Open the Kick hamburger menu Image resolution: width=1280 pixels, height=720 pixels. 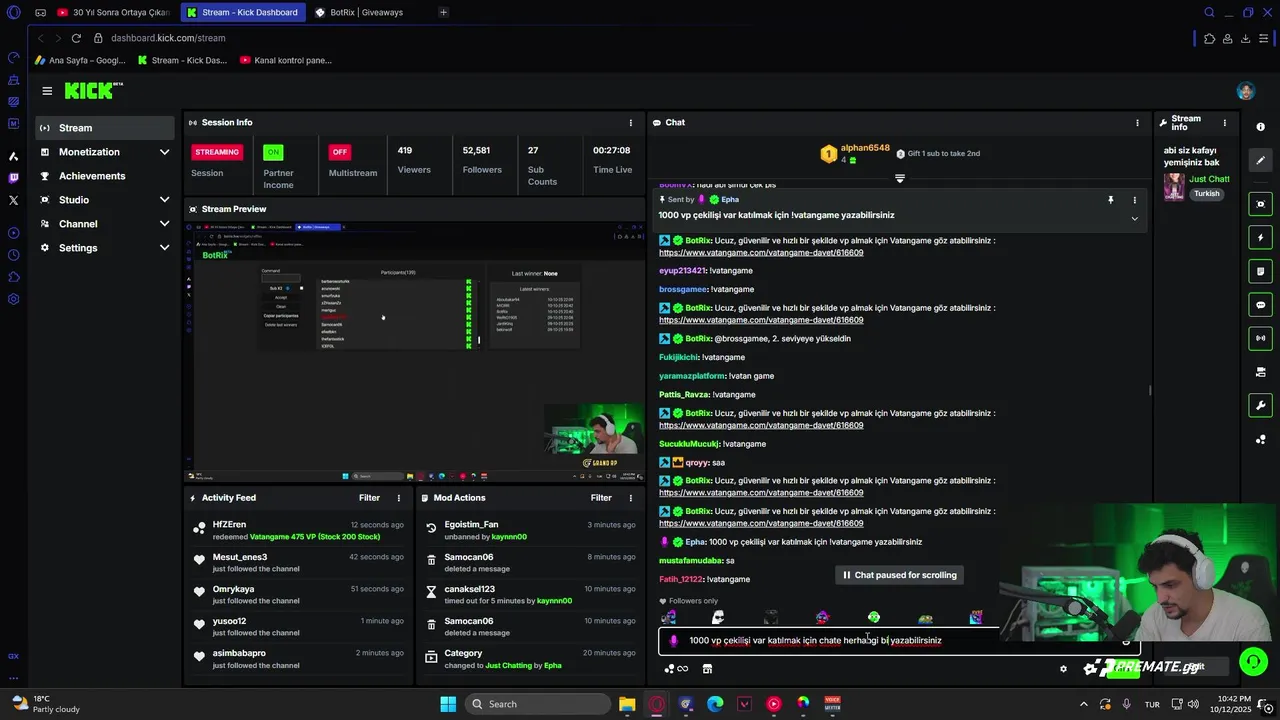(47, 91)
